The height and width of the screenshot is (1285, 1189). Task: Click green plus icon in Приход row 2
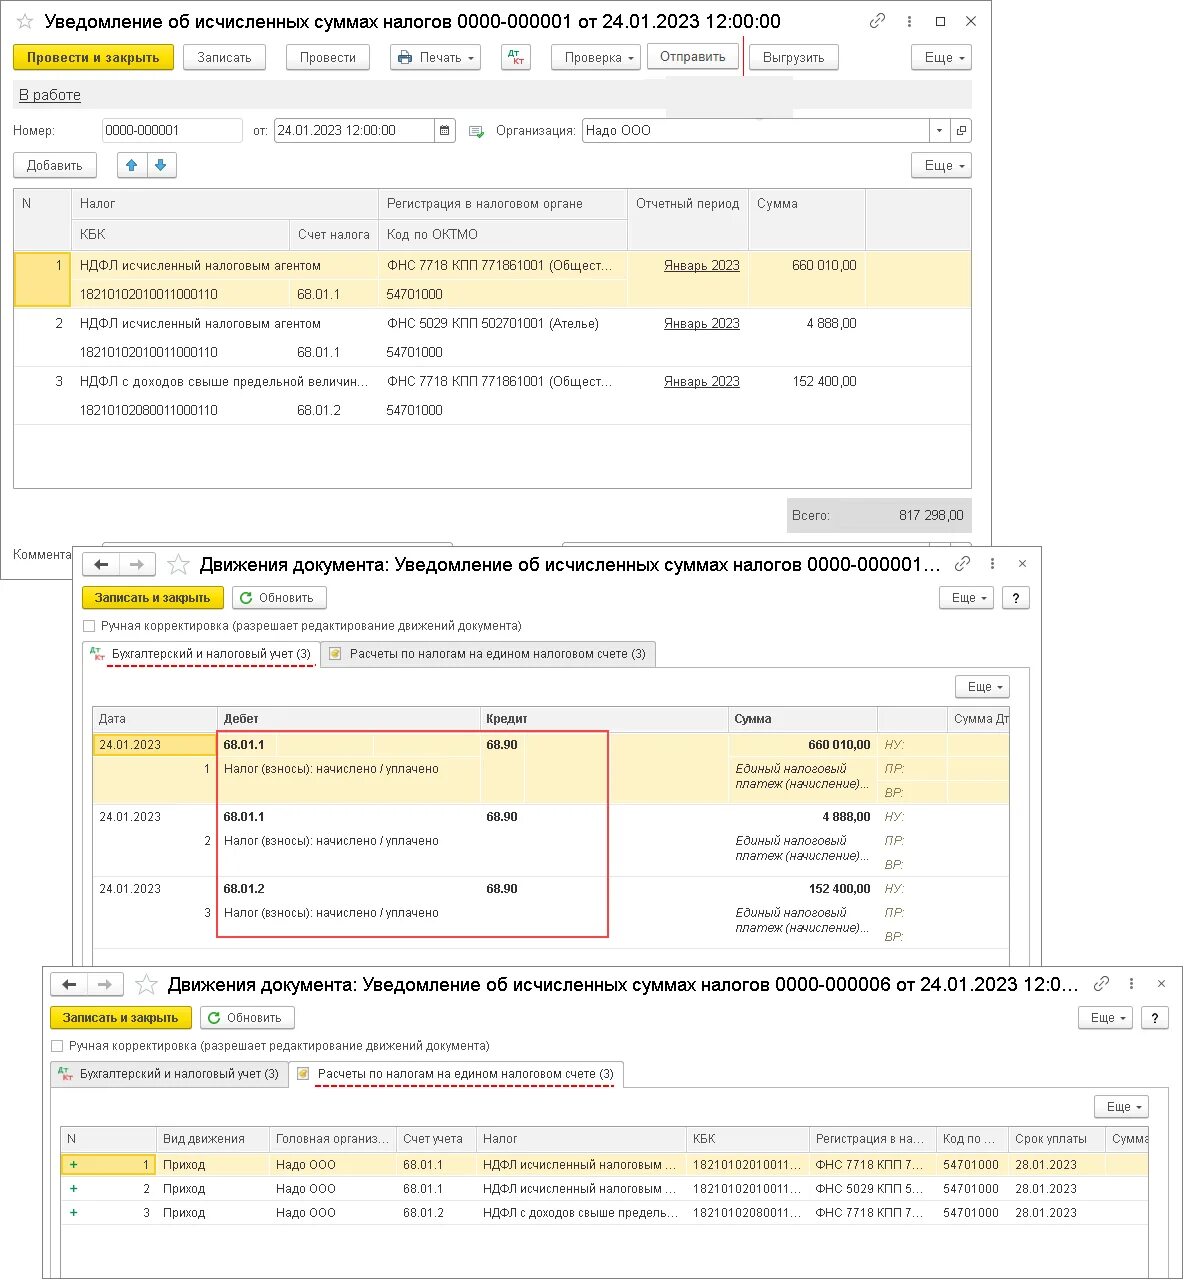point(73,1189)
